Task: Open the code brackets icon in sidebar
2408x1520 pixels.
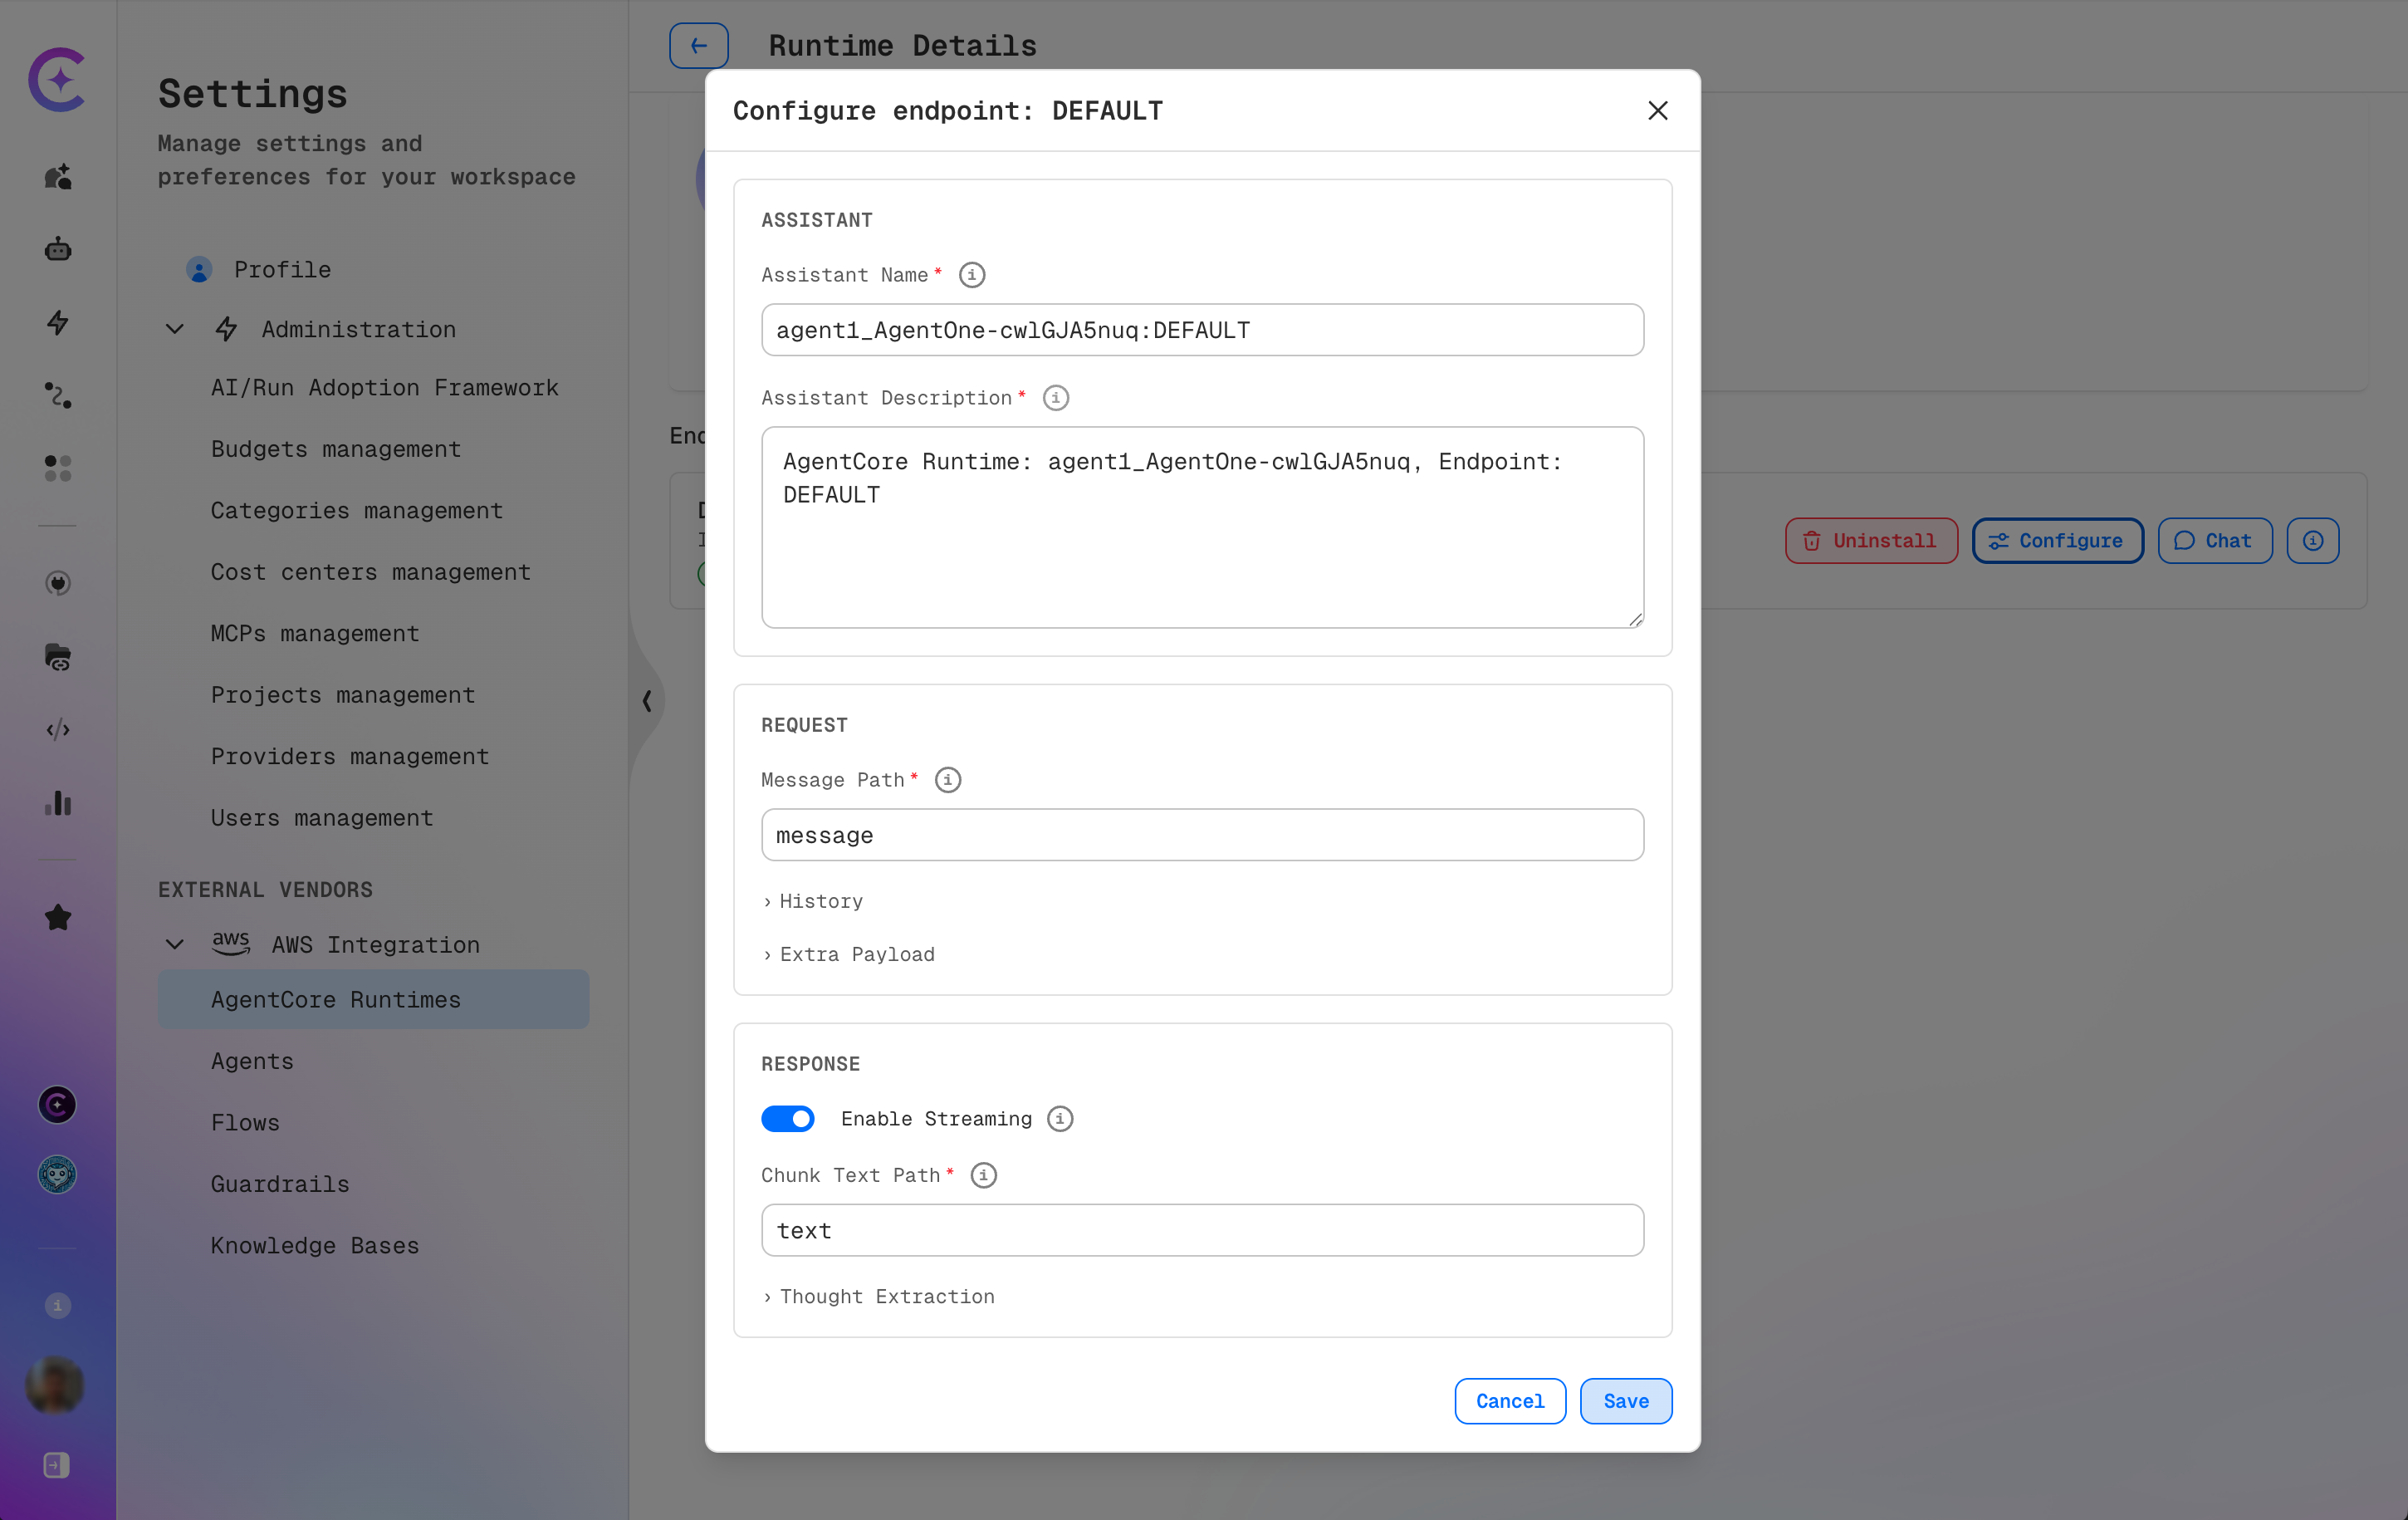Action: (58, 730)
